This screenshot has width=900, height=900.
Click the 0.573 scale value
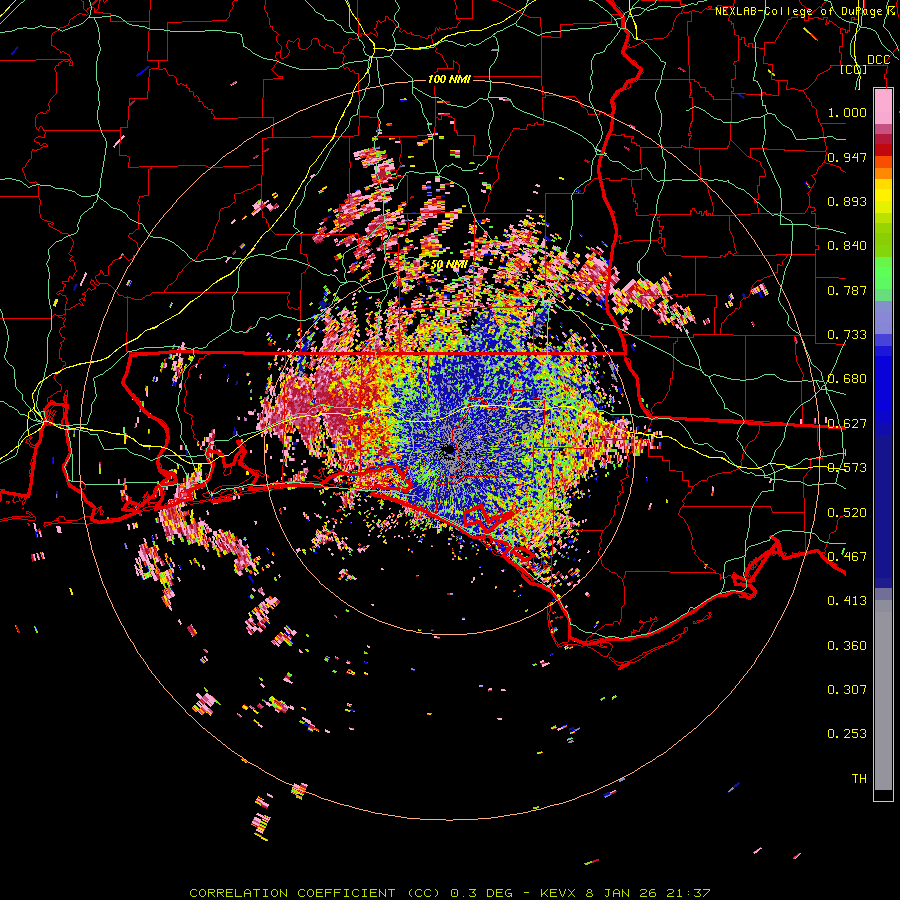(847, 468)
